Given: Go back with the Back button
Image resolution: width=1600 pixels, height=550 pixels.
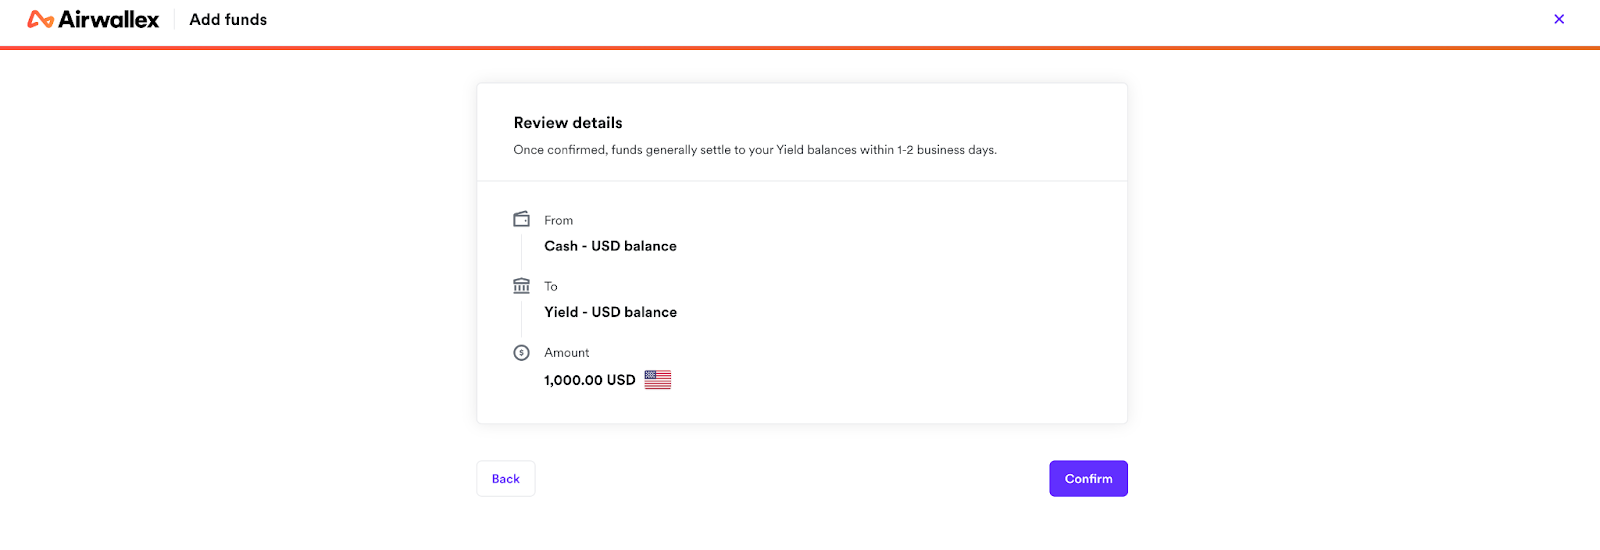Looking at the screenshot, I should [506, 479].
